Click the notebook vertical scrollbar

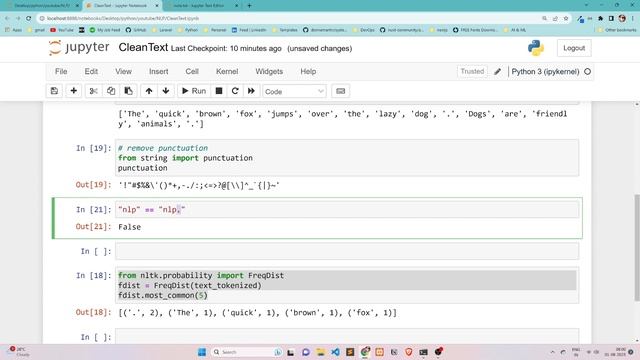[x=636, y=247]
